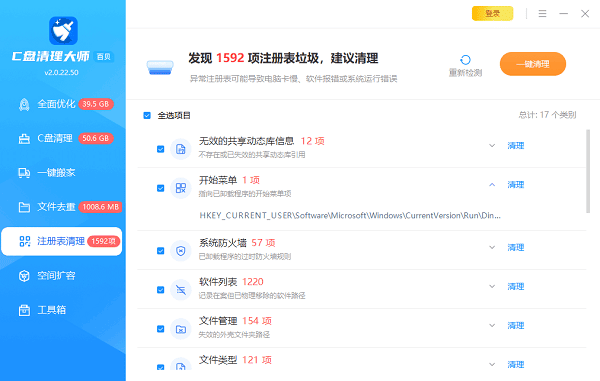Uncheck the 无效的共享动态库信息 checkbox
Image resolution: width=600 pixels, height=381 pixels.
[161, 149]
